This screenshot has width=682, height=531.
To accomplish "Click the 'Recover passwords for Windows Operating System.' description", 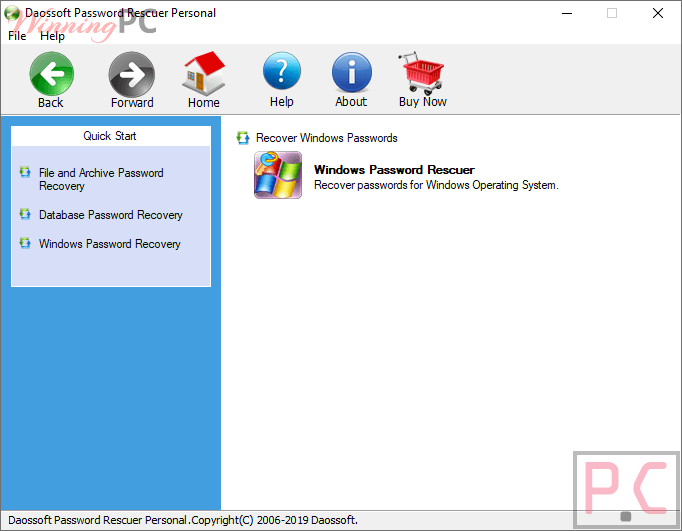I will click(436, 185).
